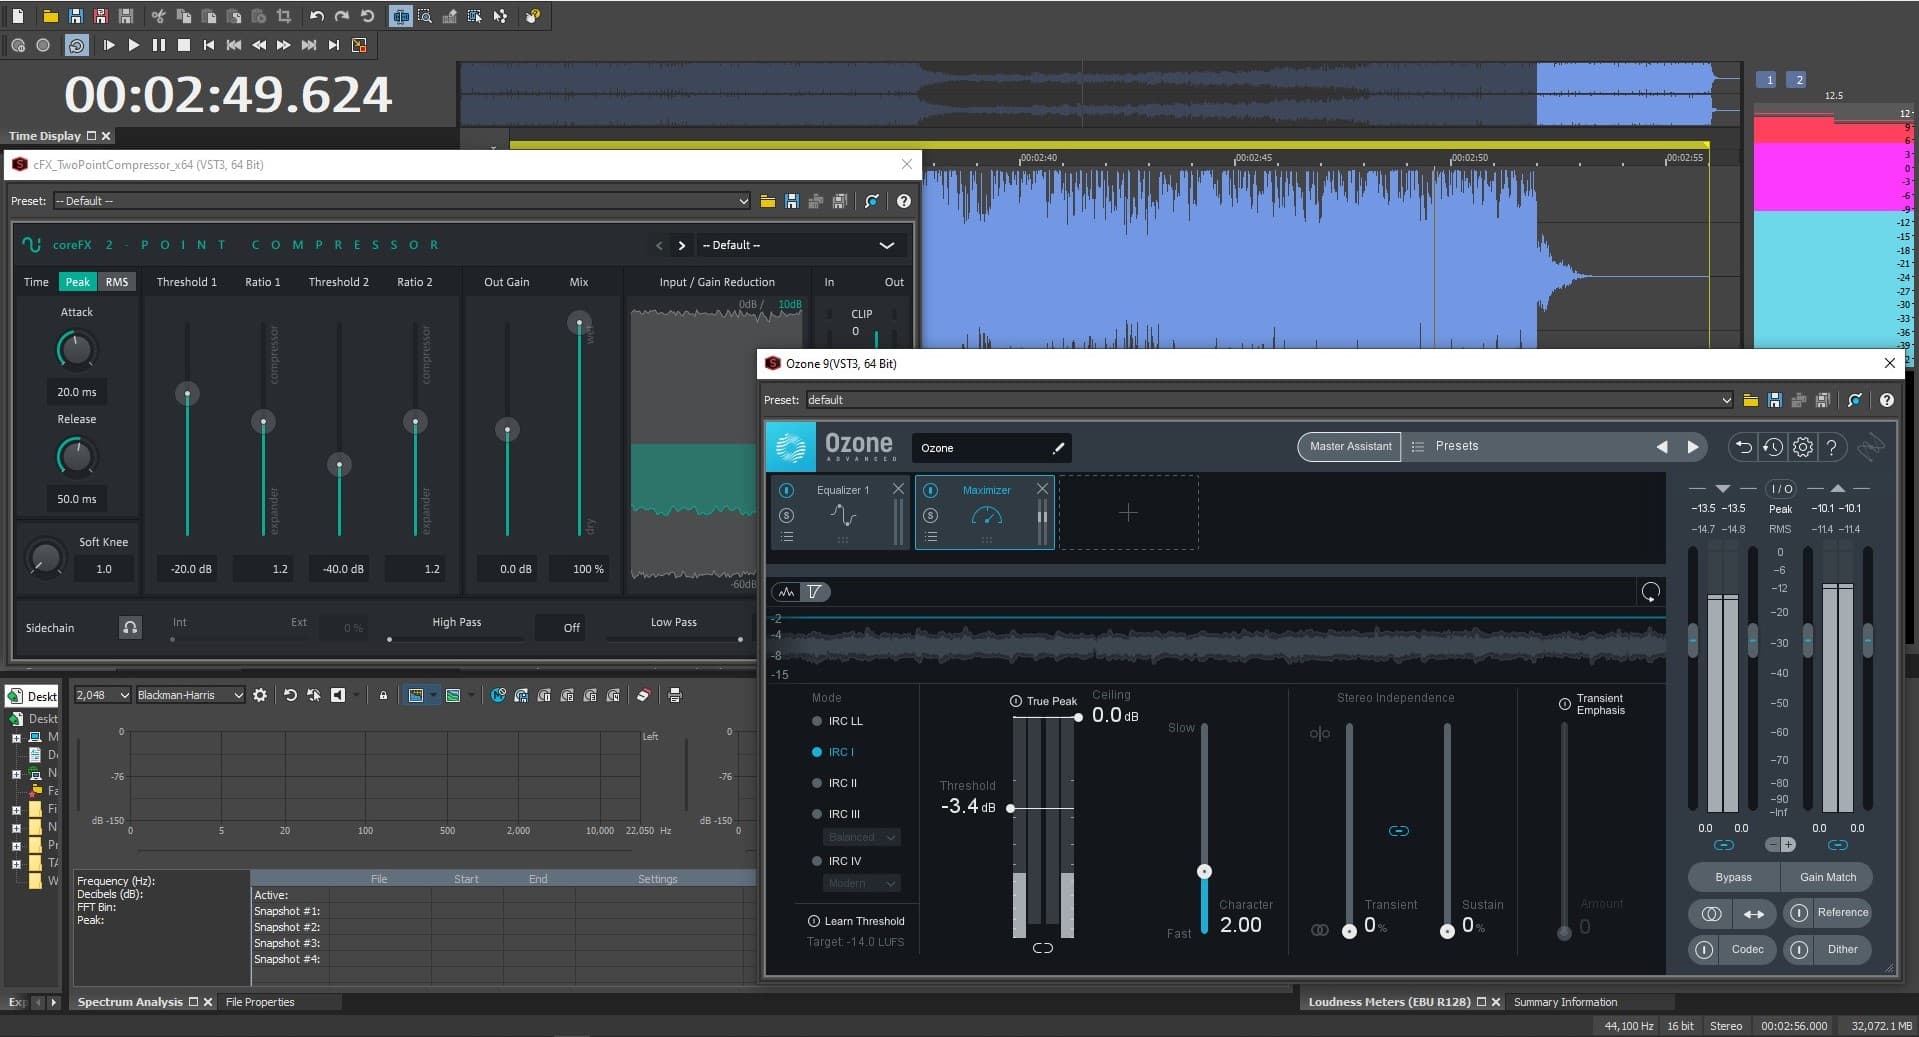Toggle the compressor Sidechain headphone icon
This screenshot has height=1037, width=1919.
click(x=130, y=627)
